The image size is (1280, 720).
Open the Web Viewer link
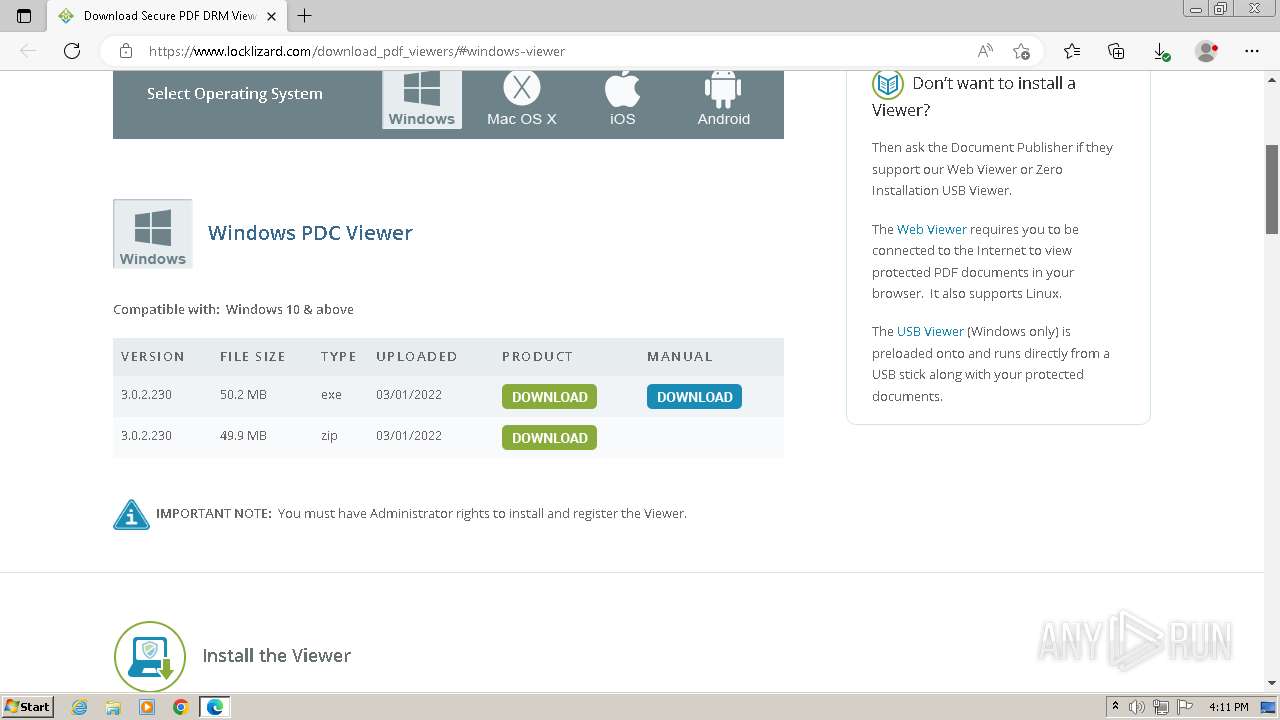[x=931, y=230]
